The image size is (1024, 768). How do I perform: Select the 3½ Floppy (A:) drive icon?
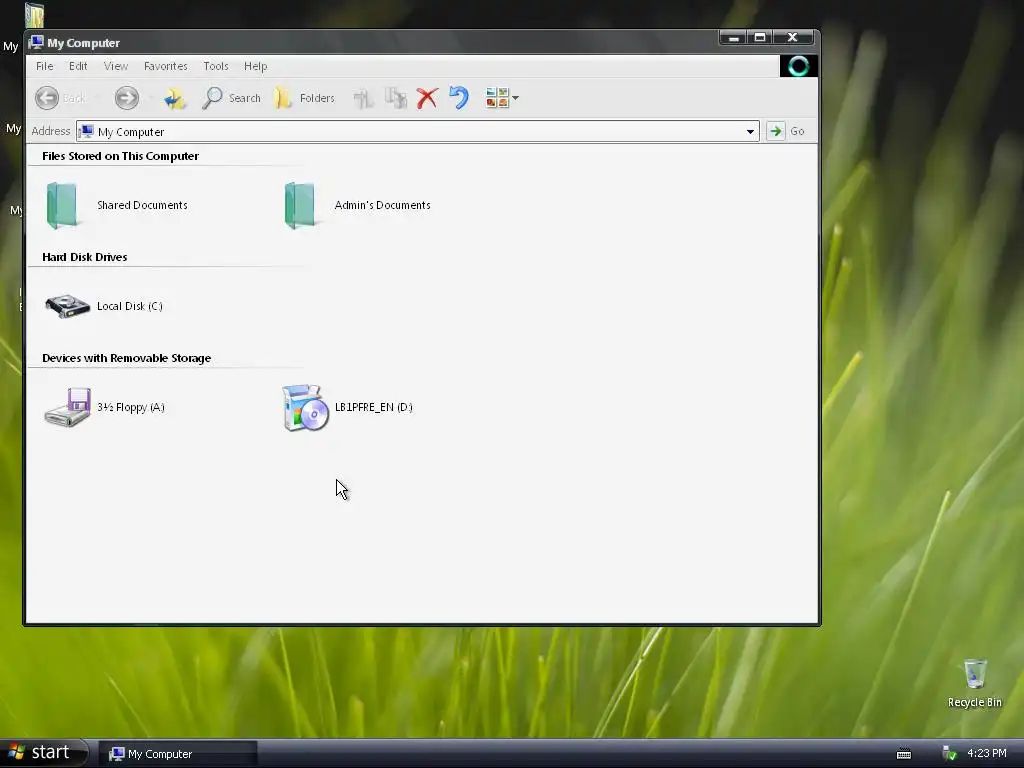pos(67,407)
